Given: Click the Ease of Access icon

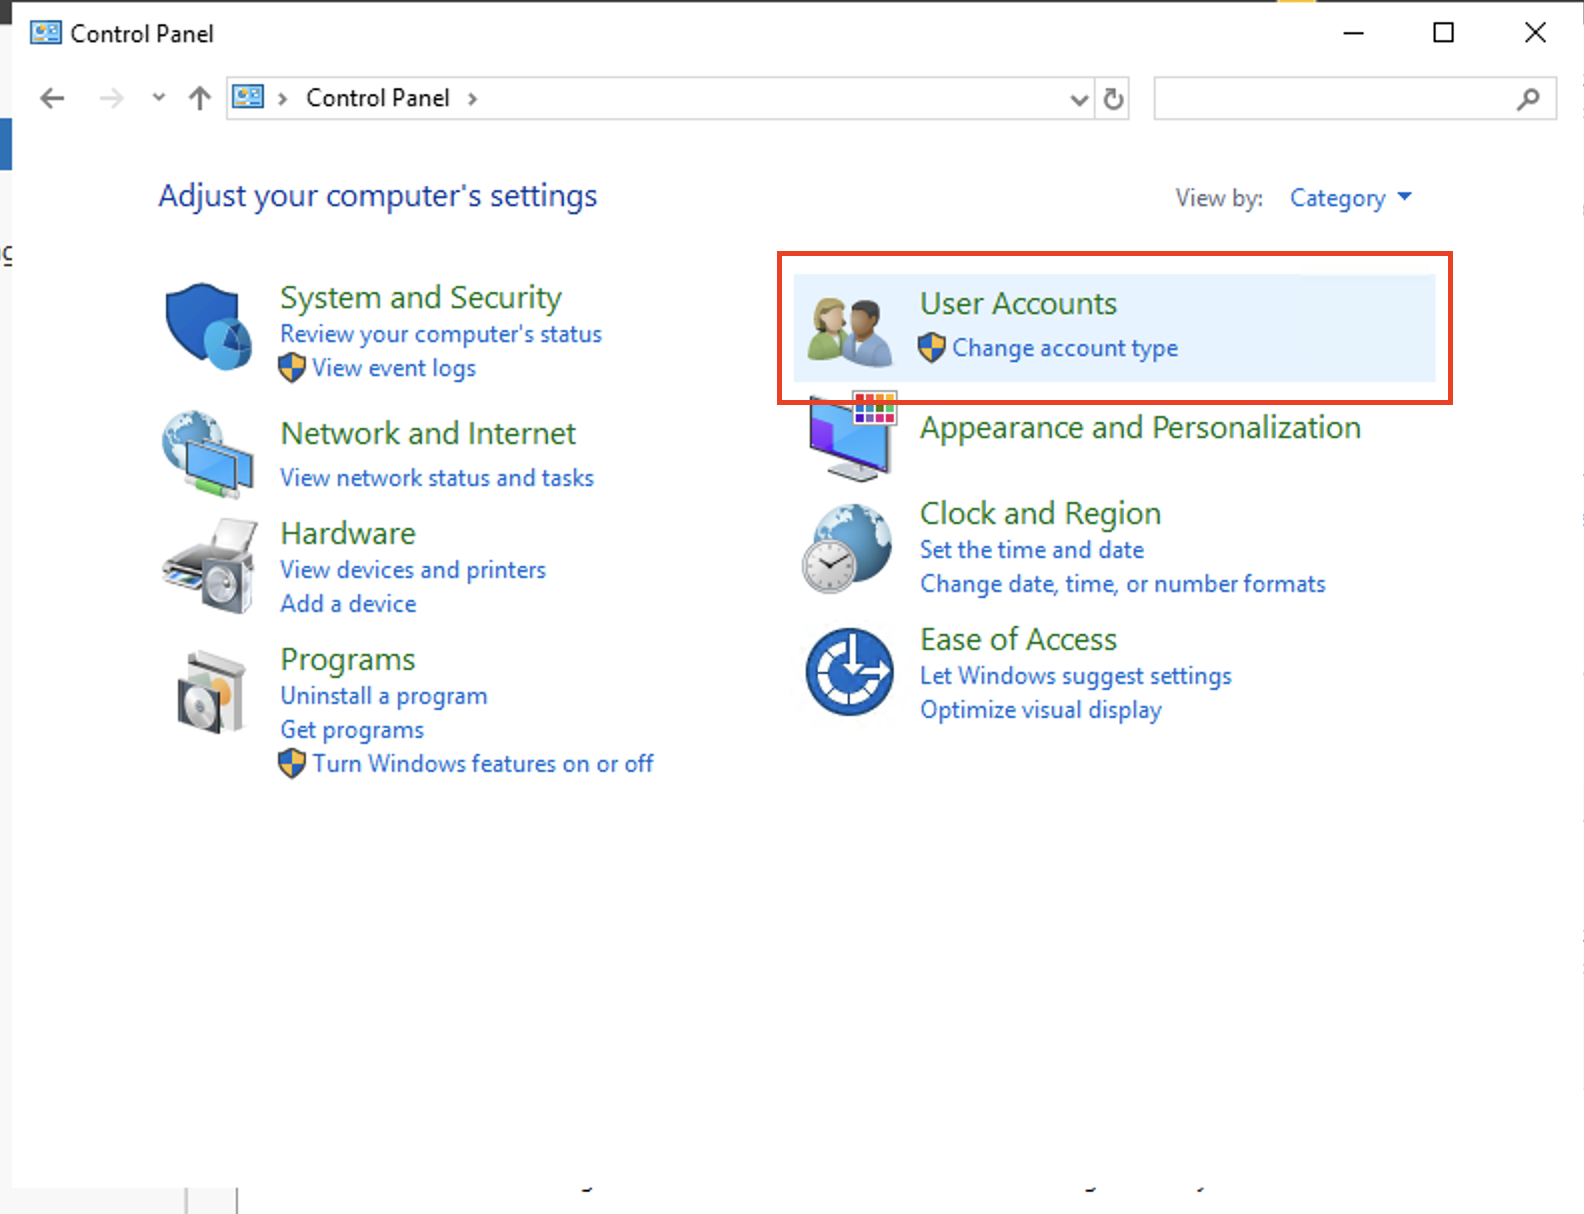Looking at the screenshot, I should [x=849, y=672].
